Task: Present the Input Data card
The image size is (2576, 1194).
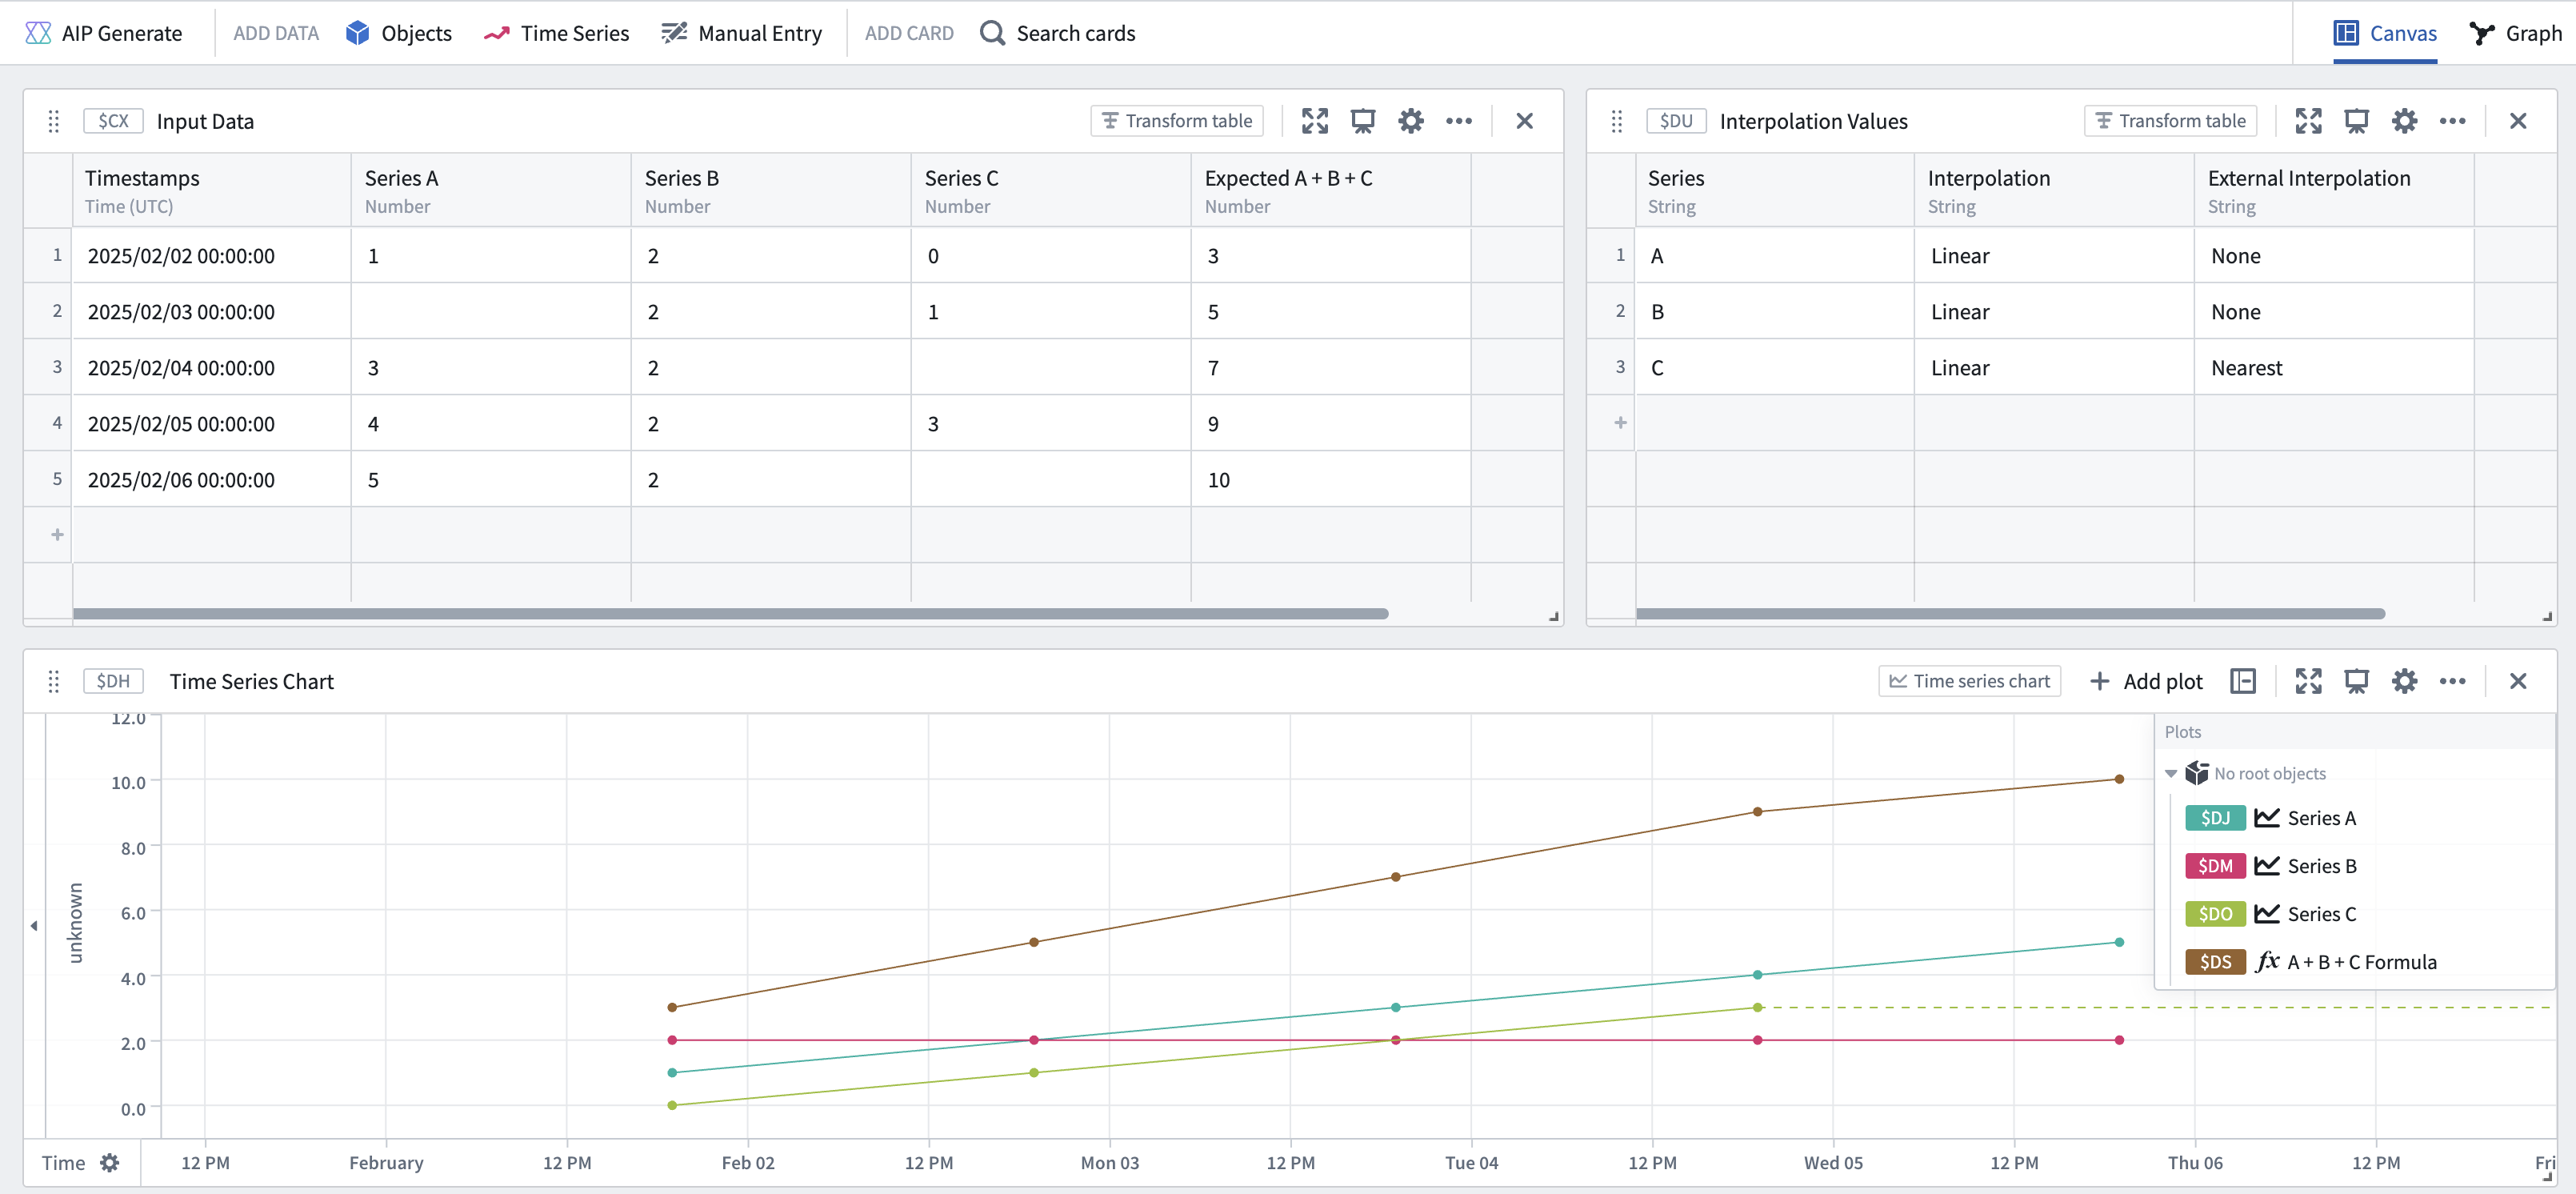Action: [x=1363, y=121]
